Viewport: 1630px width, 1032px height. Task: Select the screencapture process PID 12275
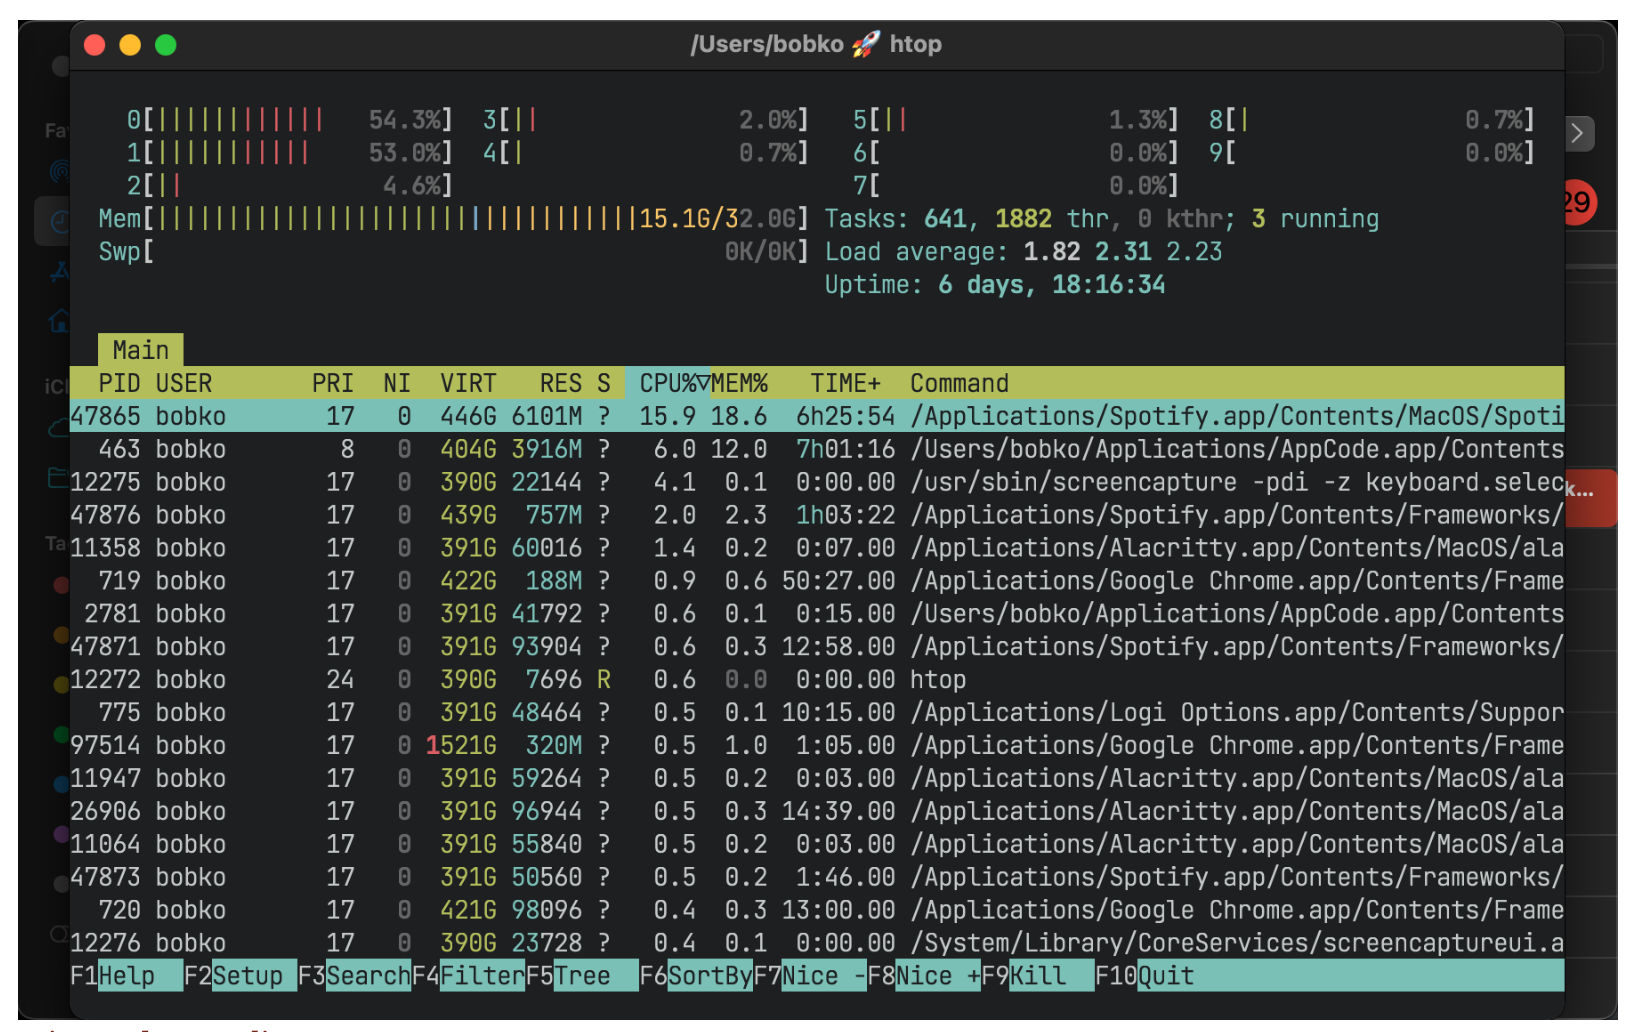point(817,482)
